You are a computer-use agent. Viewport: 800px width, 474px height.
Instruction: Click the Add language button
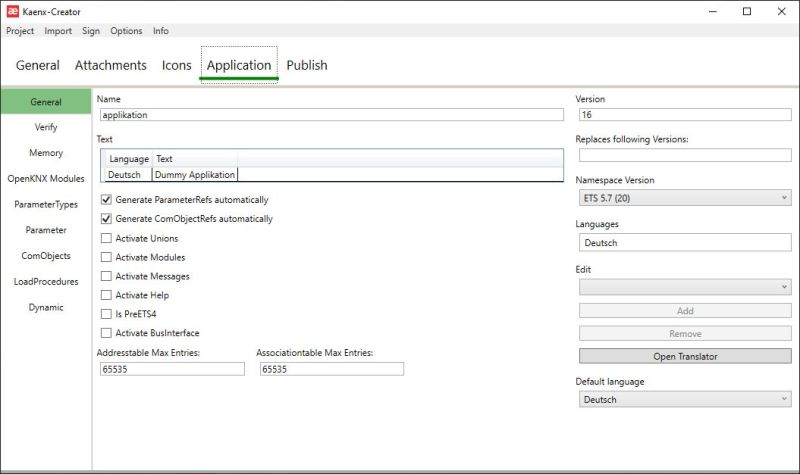[685, 311]
